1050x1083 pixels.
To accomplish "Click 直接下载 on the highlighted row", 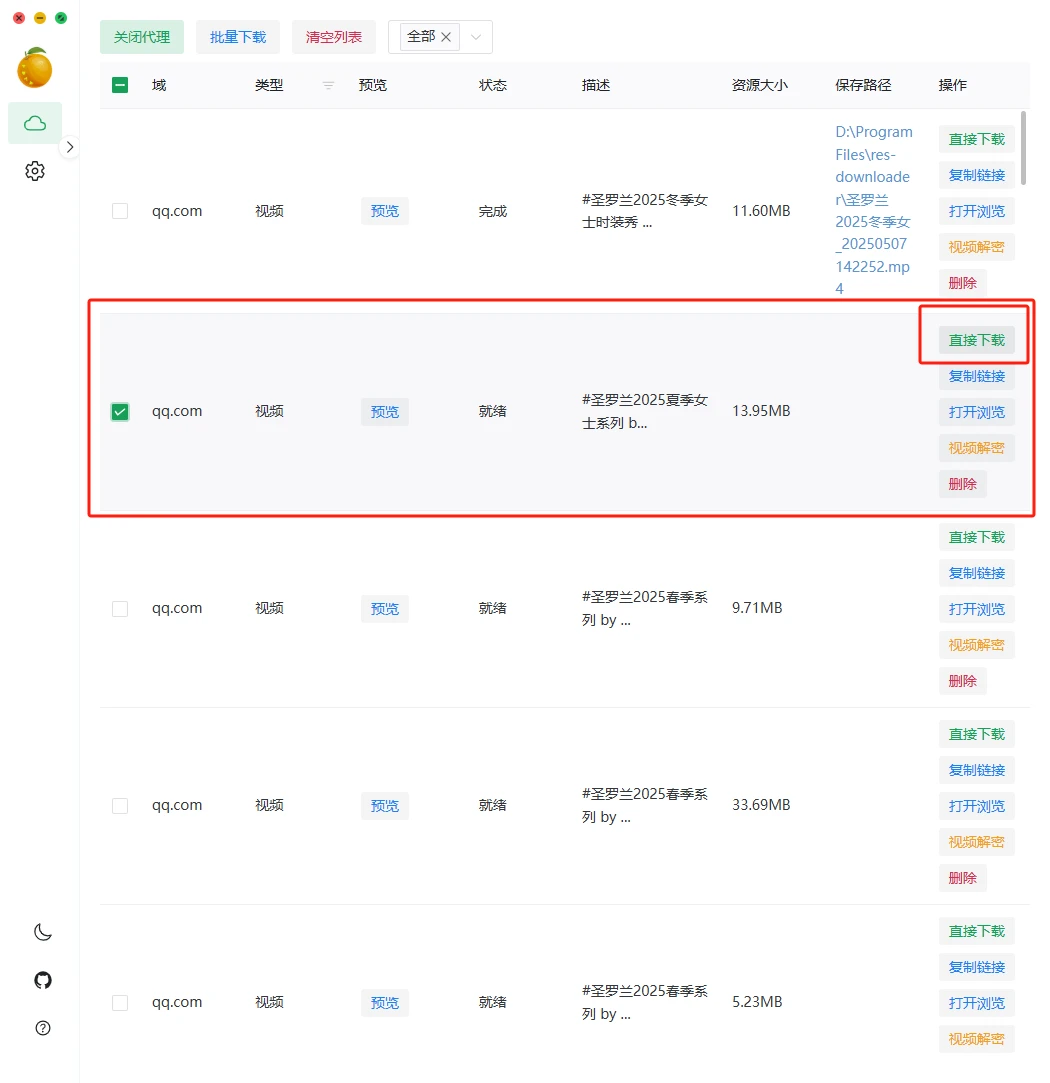I will (976, 338).
